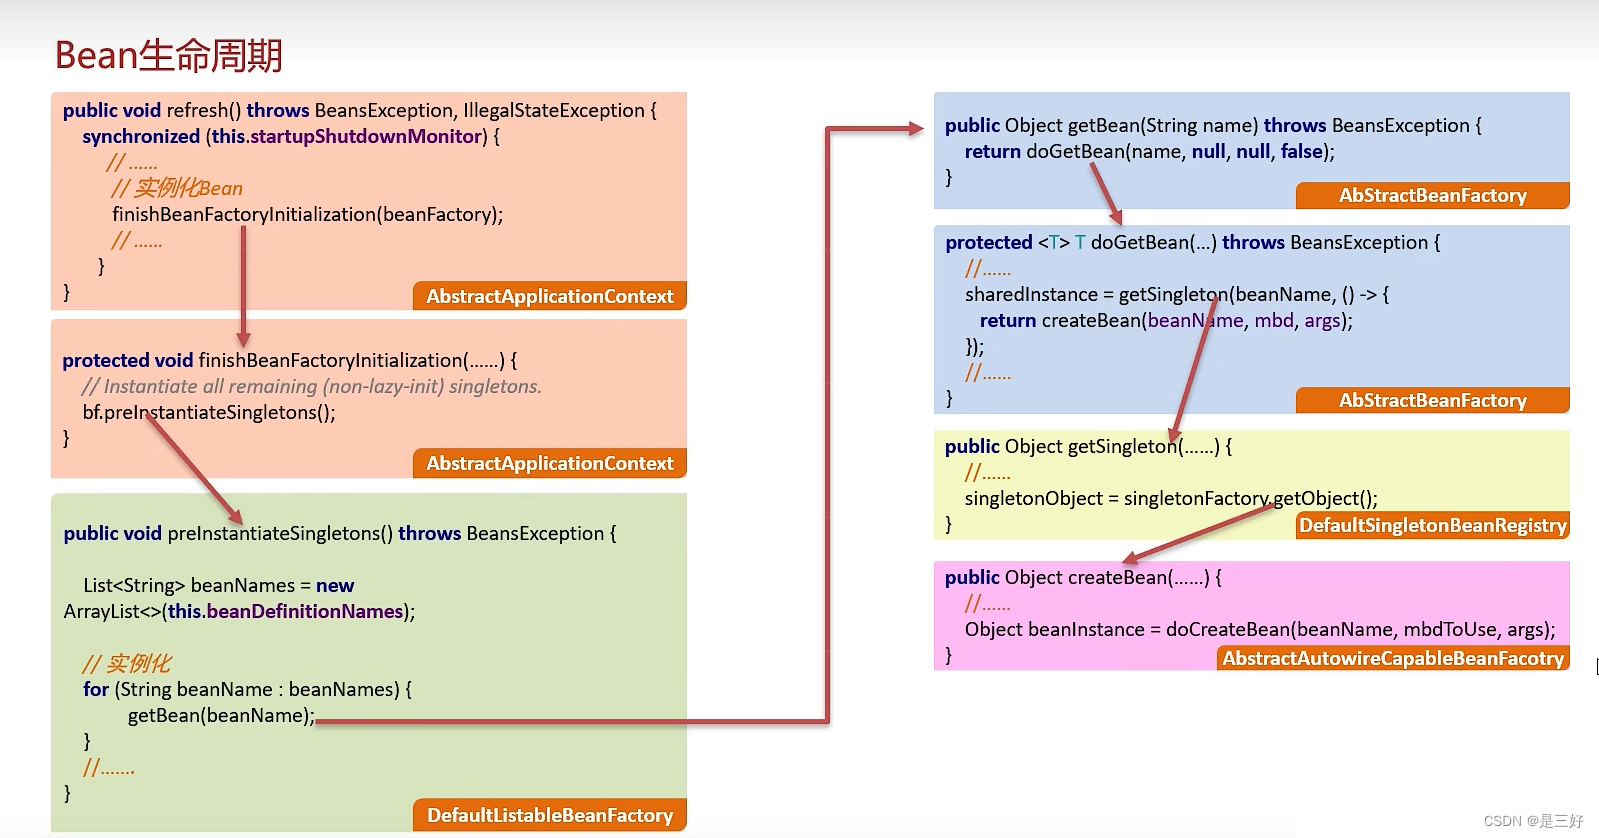Click 'for (String beanName : beanNames)' loop line
The image size is (1599, 838).
coord(247,689)
